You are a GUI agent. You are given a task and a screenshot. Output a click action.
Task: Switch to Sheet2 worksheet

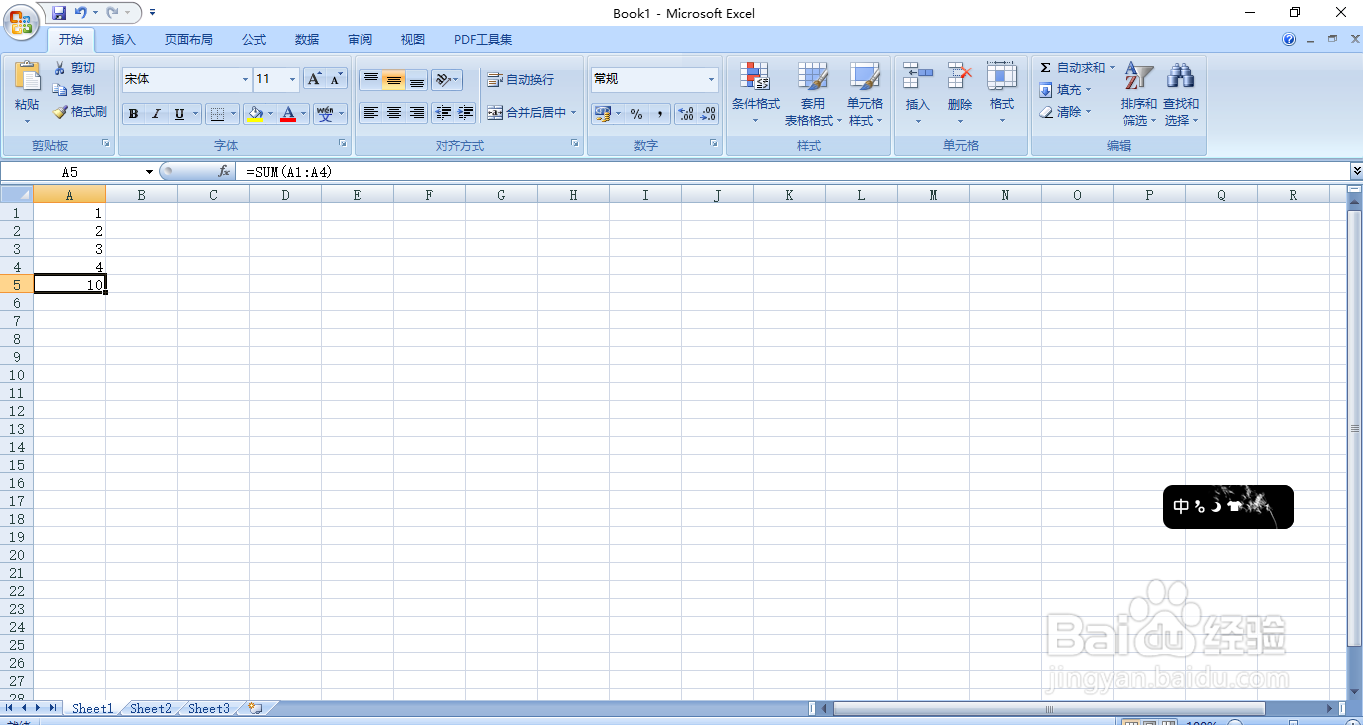(151, 708)
